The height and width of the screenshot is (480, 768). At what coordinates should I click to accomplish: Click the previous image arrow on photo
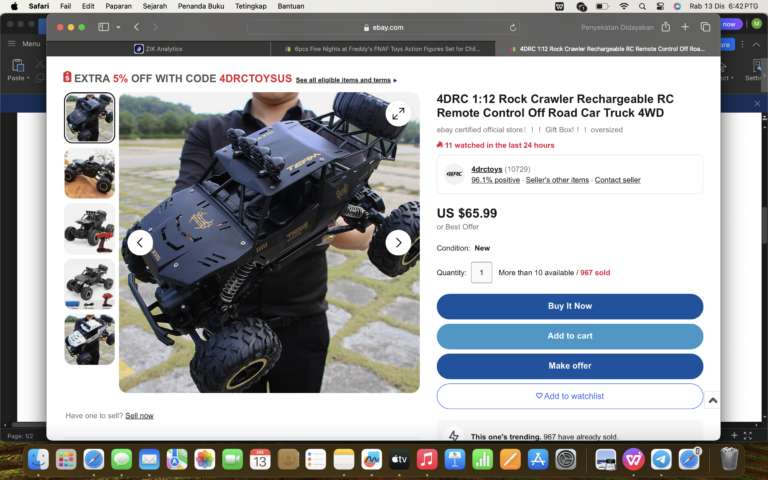point(140,242)
